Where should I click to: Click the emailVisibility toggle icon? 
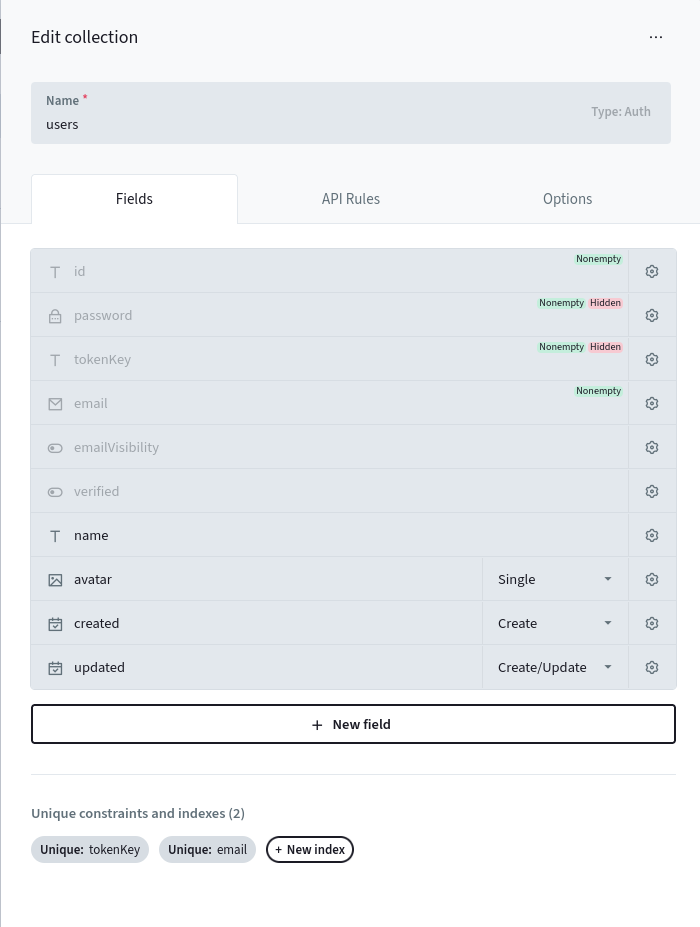coord(55,448)
